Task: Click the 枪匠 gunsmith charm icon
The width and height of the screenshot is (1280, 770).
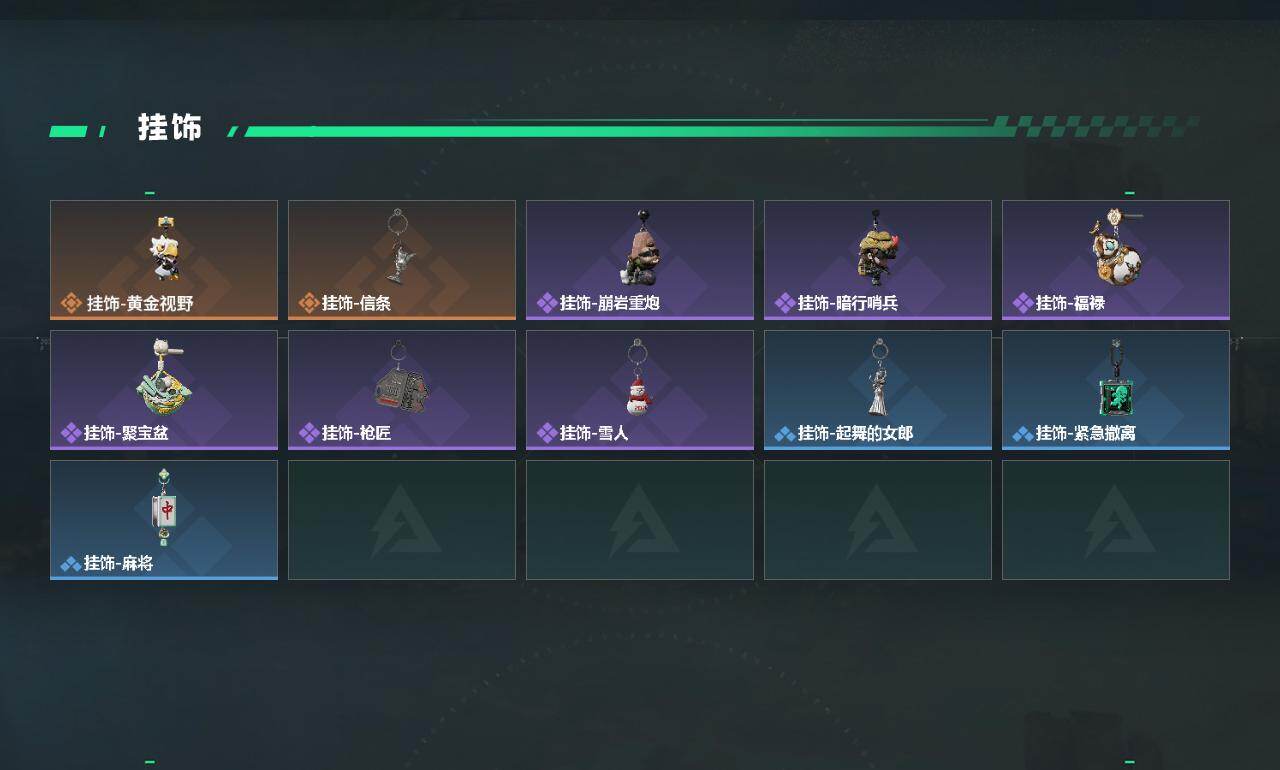Action: click(400, 377)
